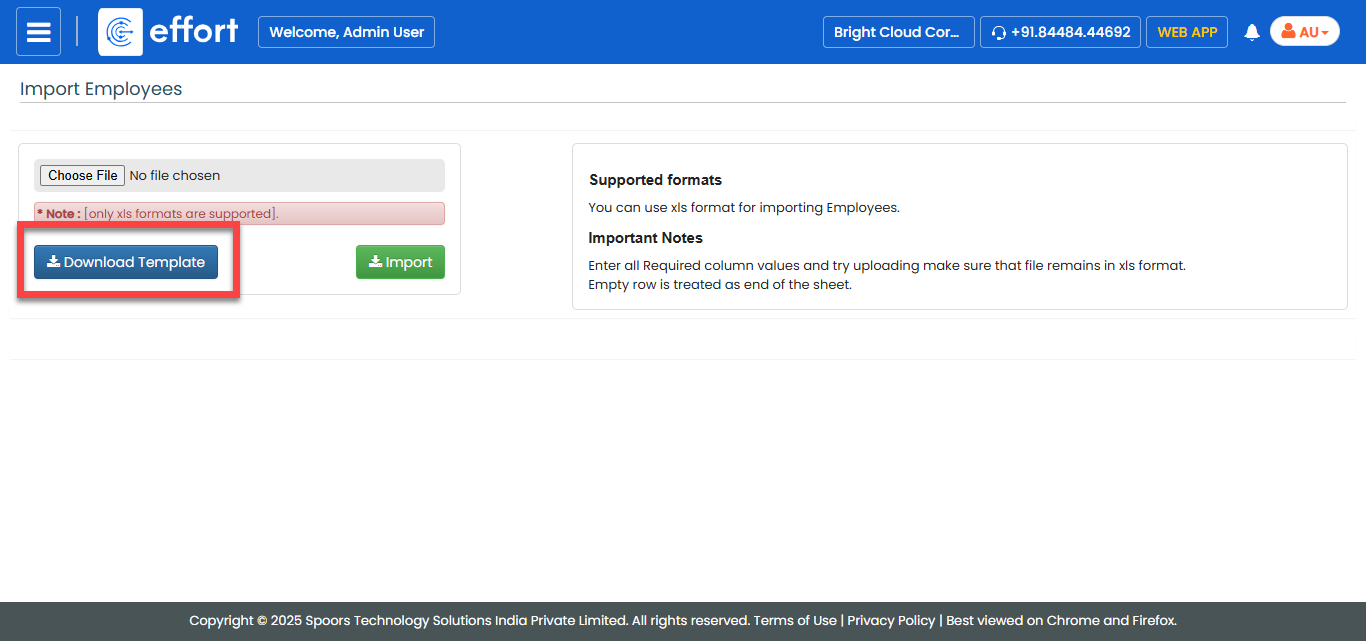
Task: Expand the AU account dropdown caret
Action: [1325, 33]
